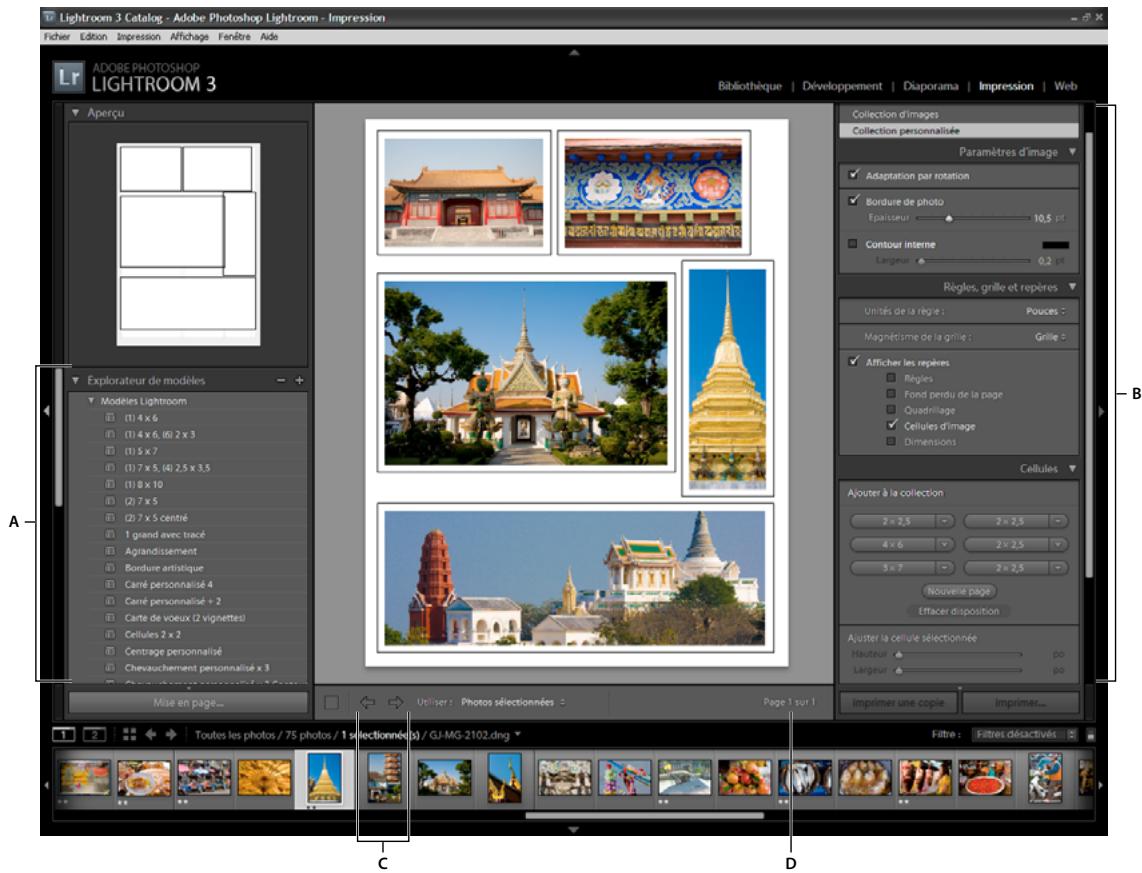Click template icon beside Cellules 2 x 2
This screenshot has width=1142, height=873.
[x=110, y=634]
